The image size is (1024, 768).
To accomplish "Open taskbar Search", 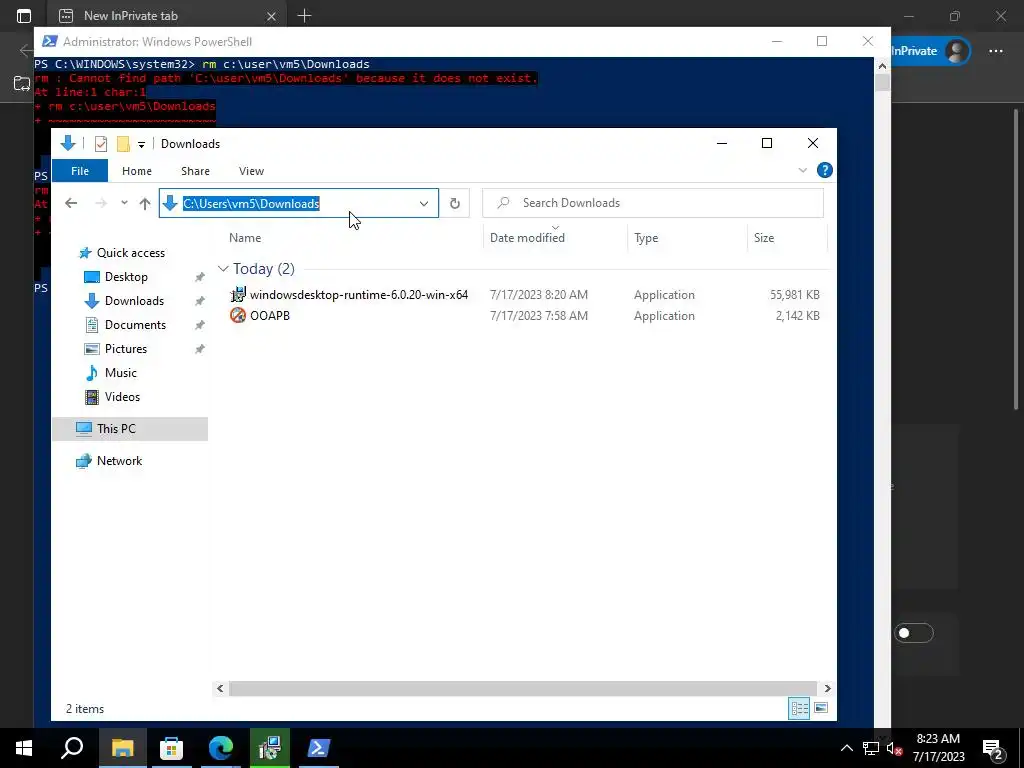I will tap(72, 748).
